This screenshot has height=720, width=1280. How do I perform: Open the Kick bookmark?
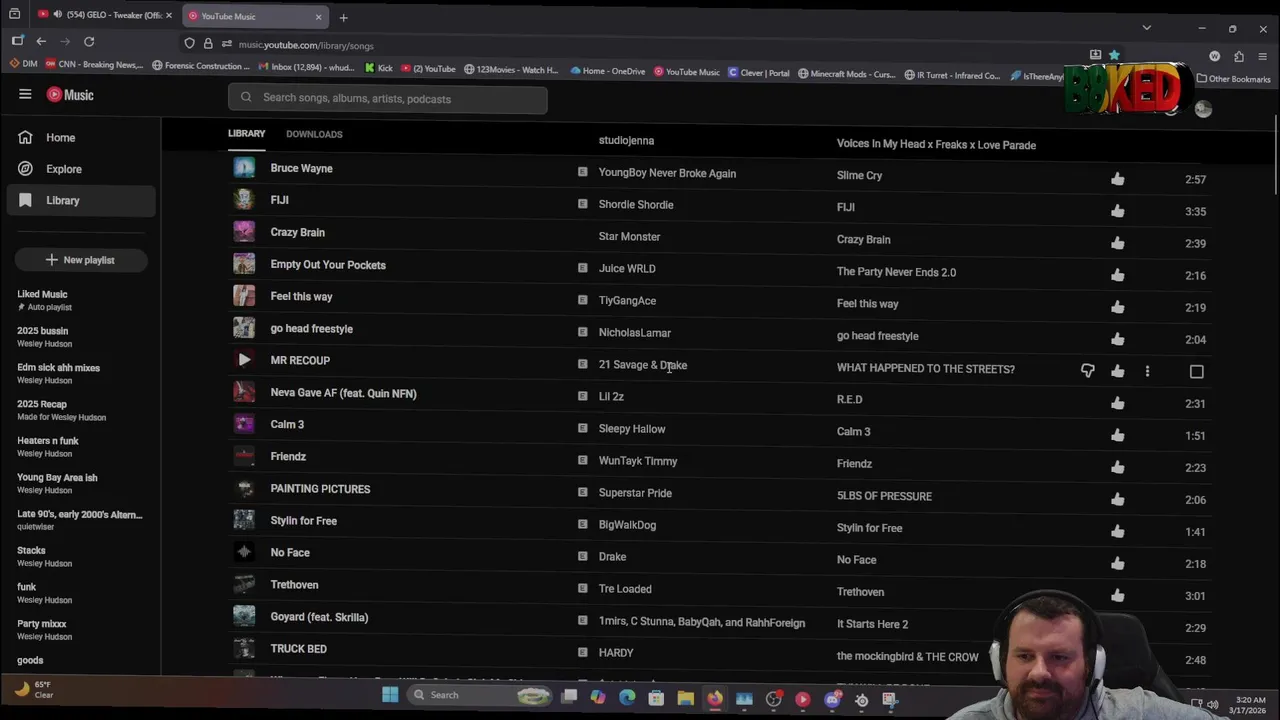(x=379, y=69)
